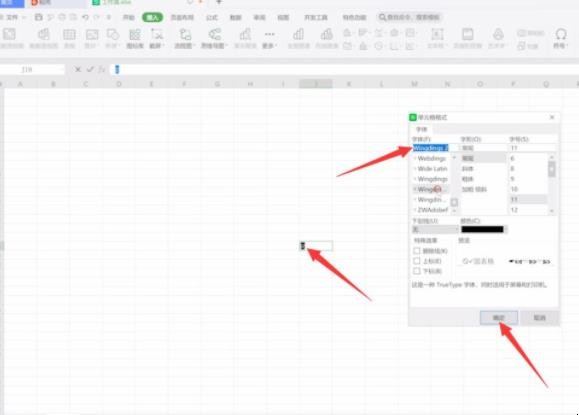The width and height of the screenshot is (579, 415).
Task: Open the symbol (符号) omega icon
Action: [x=561, y=35]
